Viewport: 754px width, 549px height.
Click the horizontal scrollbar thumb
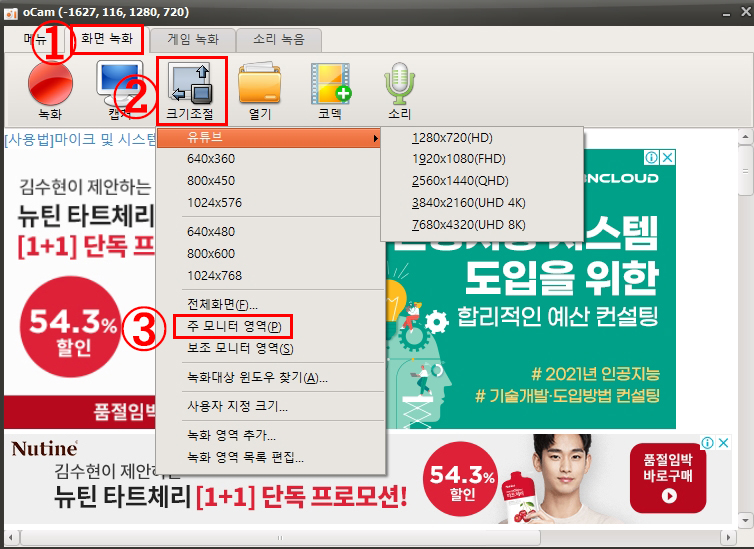pyautogui.click(x=280, y=537)
